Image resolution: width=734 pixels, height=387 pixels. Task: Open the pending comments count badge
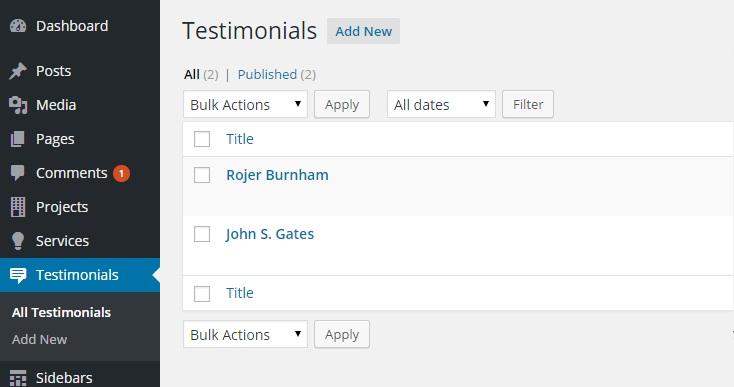[x=121, y=173]
